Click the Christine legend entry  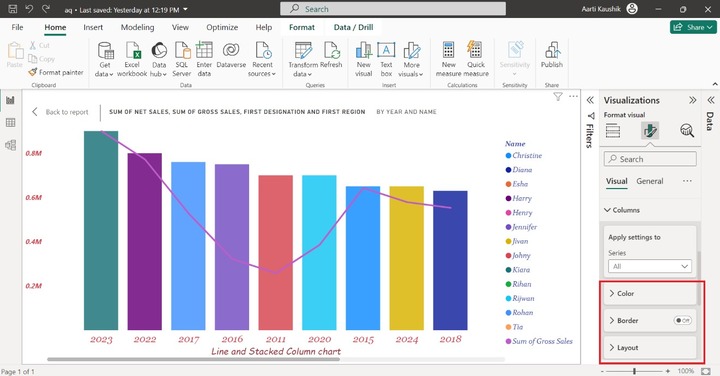click(523, 156)
